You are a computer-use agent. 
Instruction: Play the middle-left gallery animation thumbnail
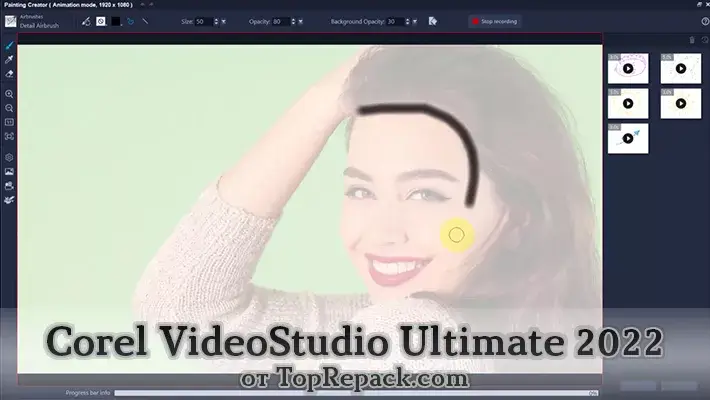(x=628, y=103)
